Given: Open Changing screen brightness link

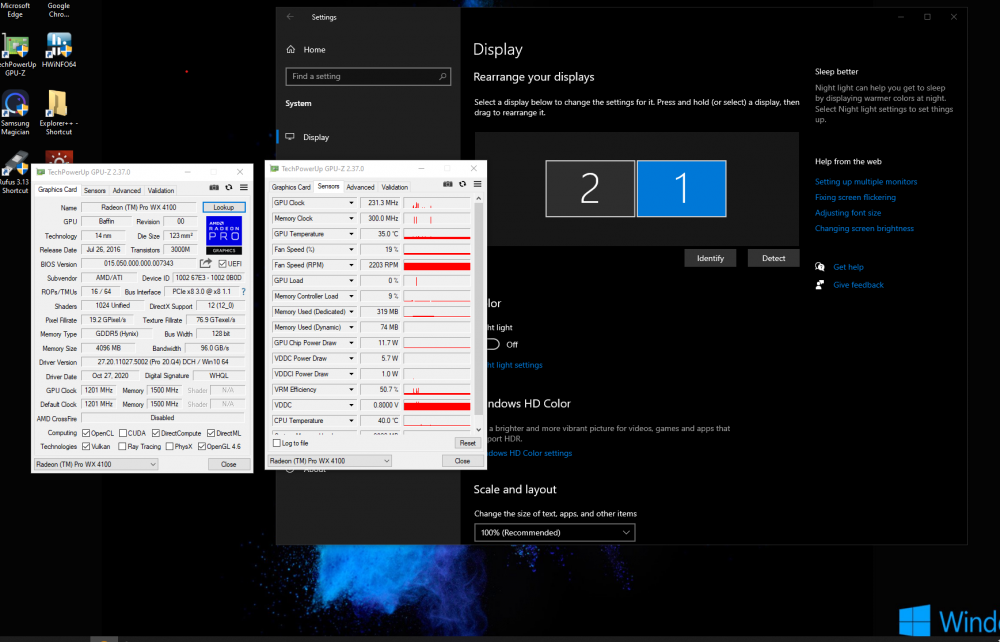Looking at the screenshot, I should [864, 228].
